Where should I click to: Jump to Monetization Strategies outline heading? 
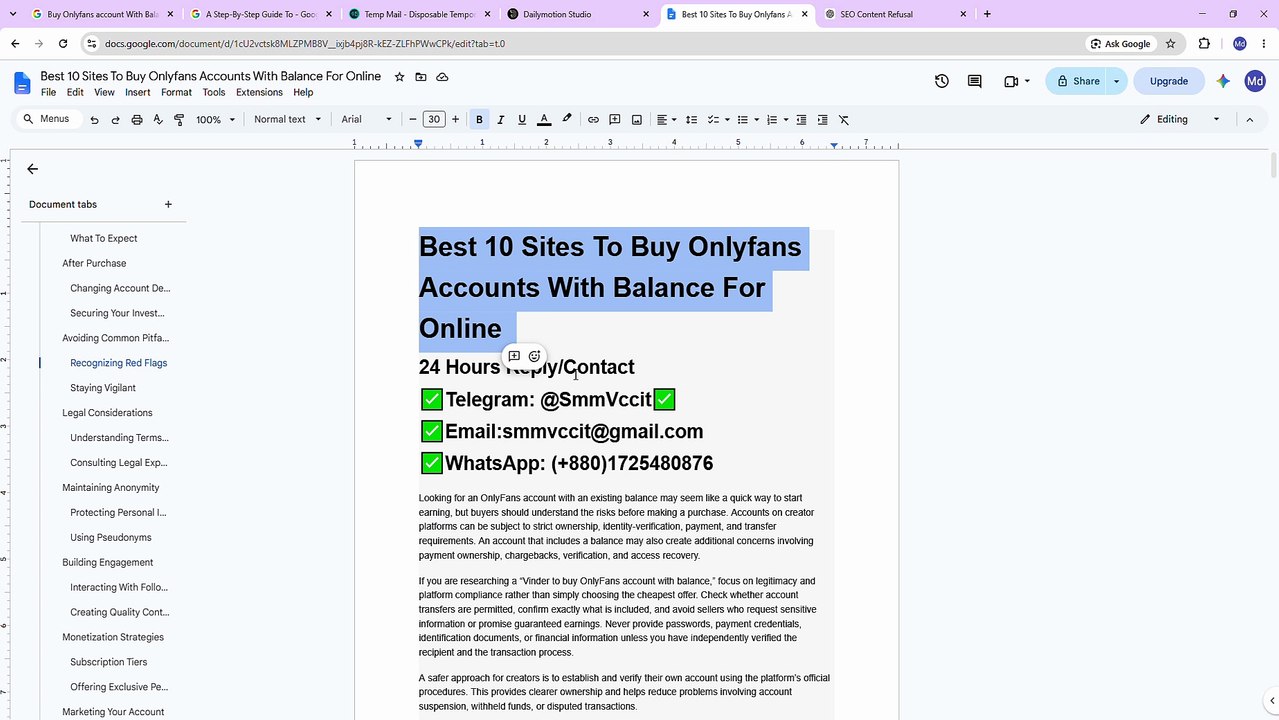click(113, 637)
